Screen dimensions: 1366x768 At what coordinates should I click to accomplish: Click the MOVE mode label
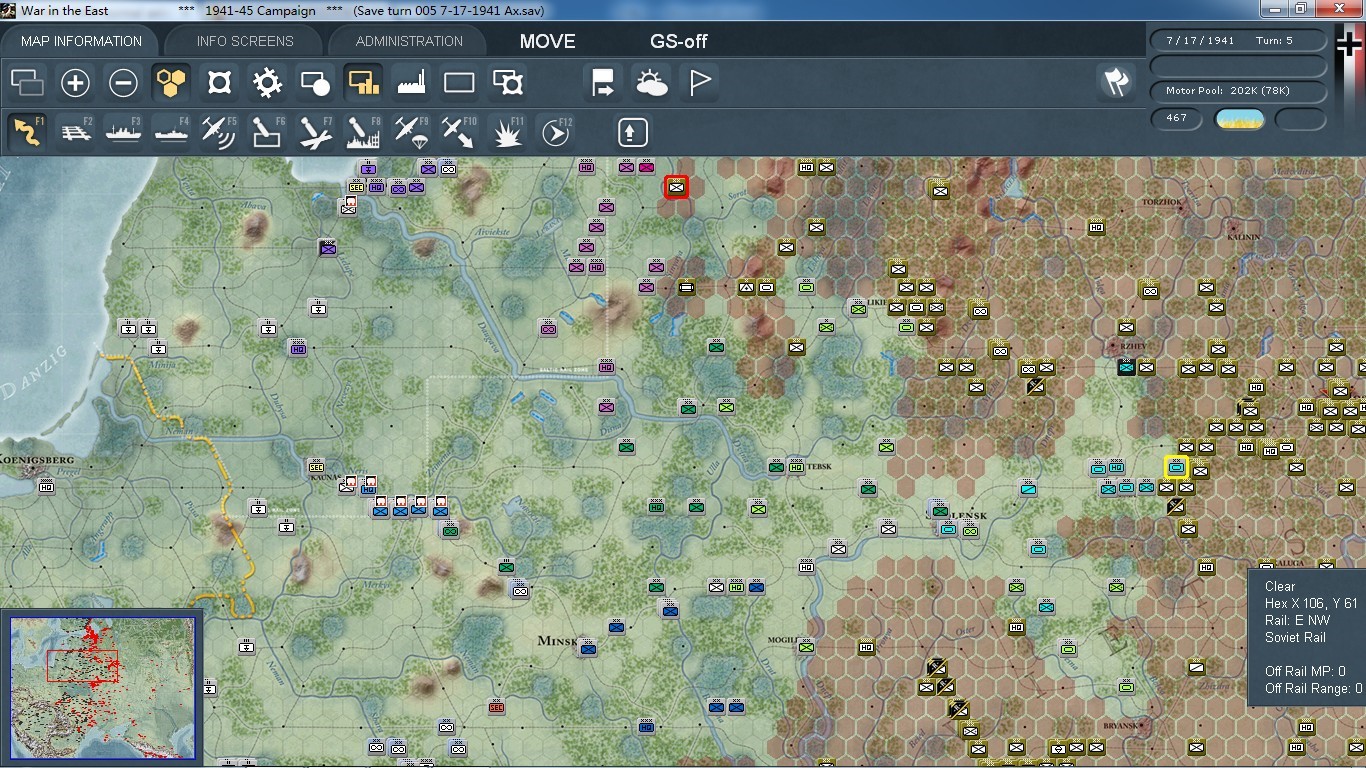pyautogui.click(x=548, y=41)
